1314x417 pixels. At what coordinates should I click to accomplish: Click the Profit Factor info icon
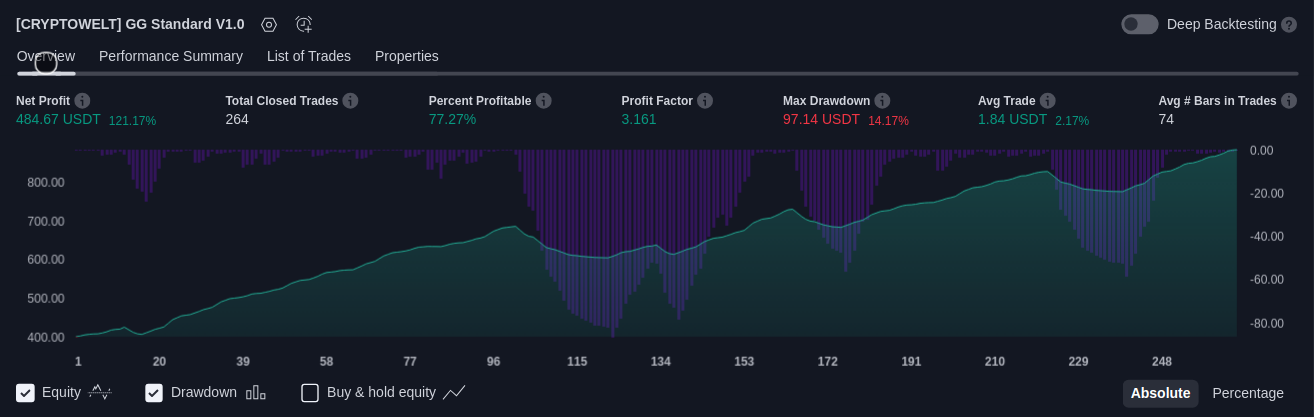(x=705, y=101)
